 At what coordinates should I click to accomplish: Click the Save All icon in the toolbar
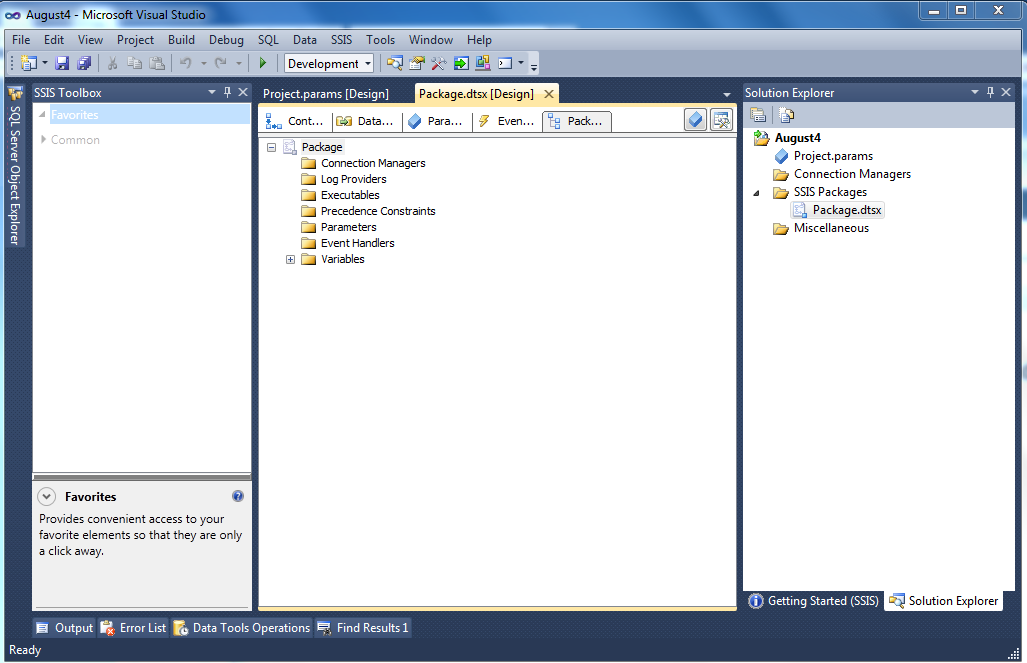coord(84,64)
